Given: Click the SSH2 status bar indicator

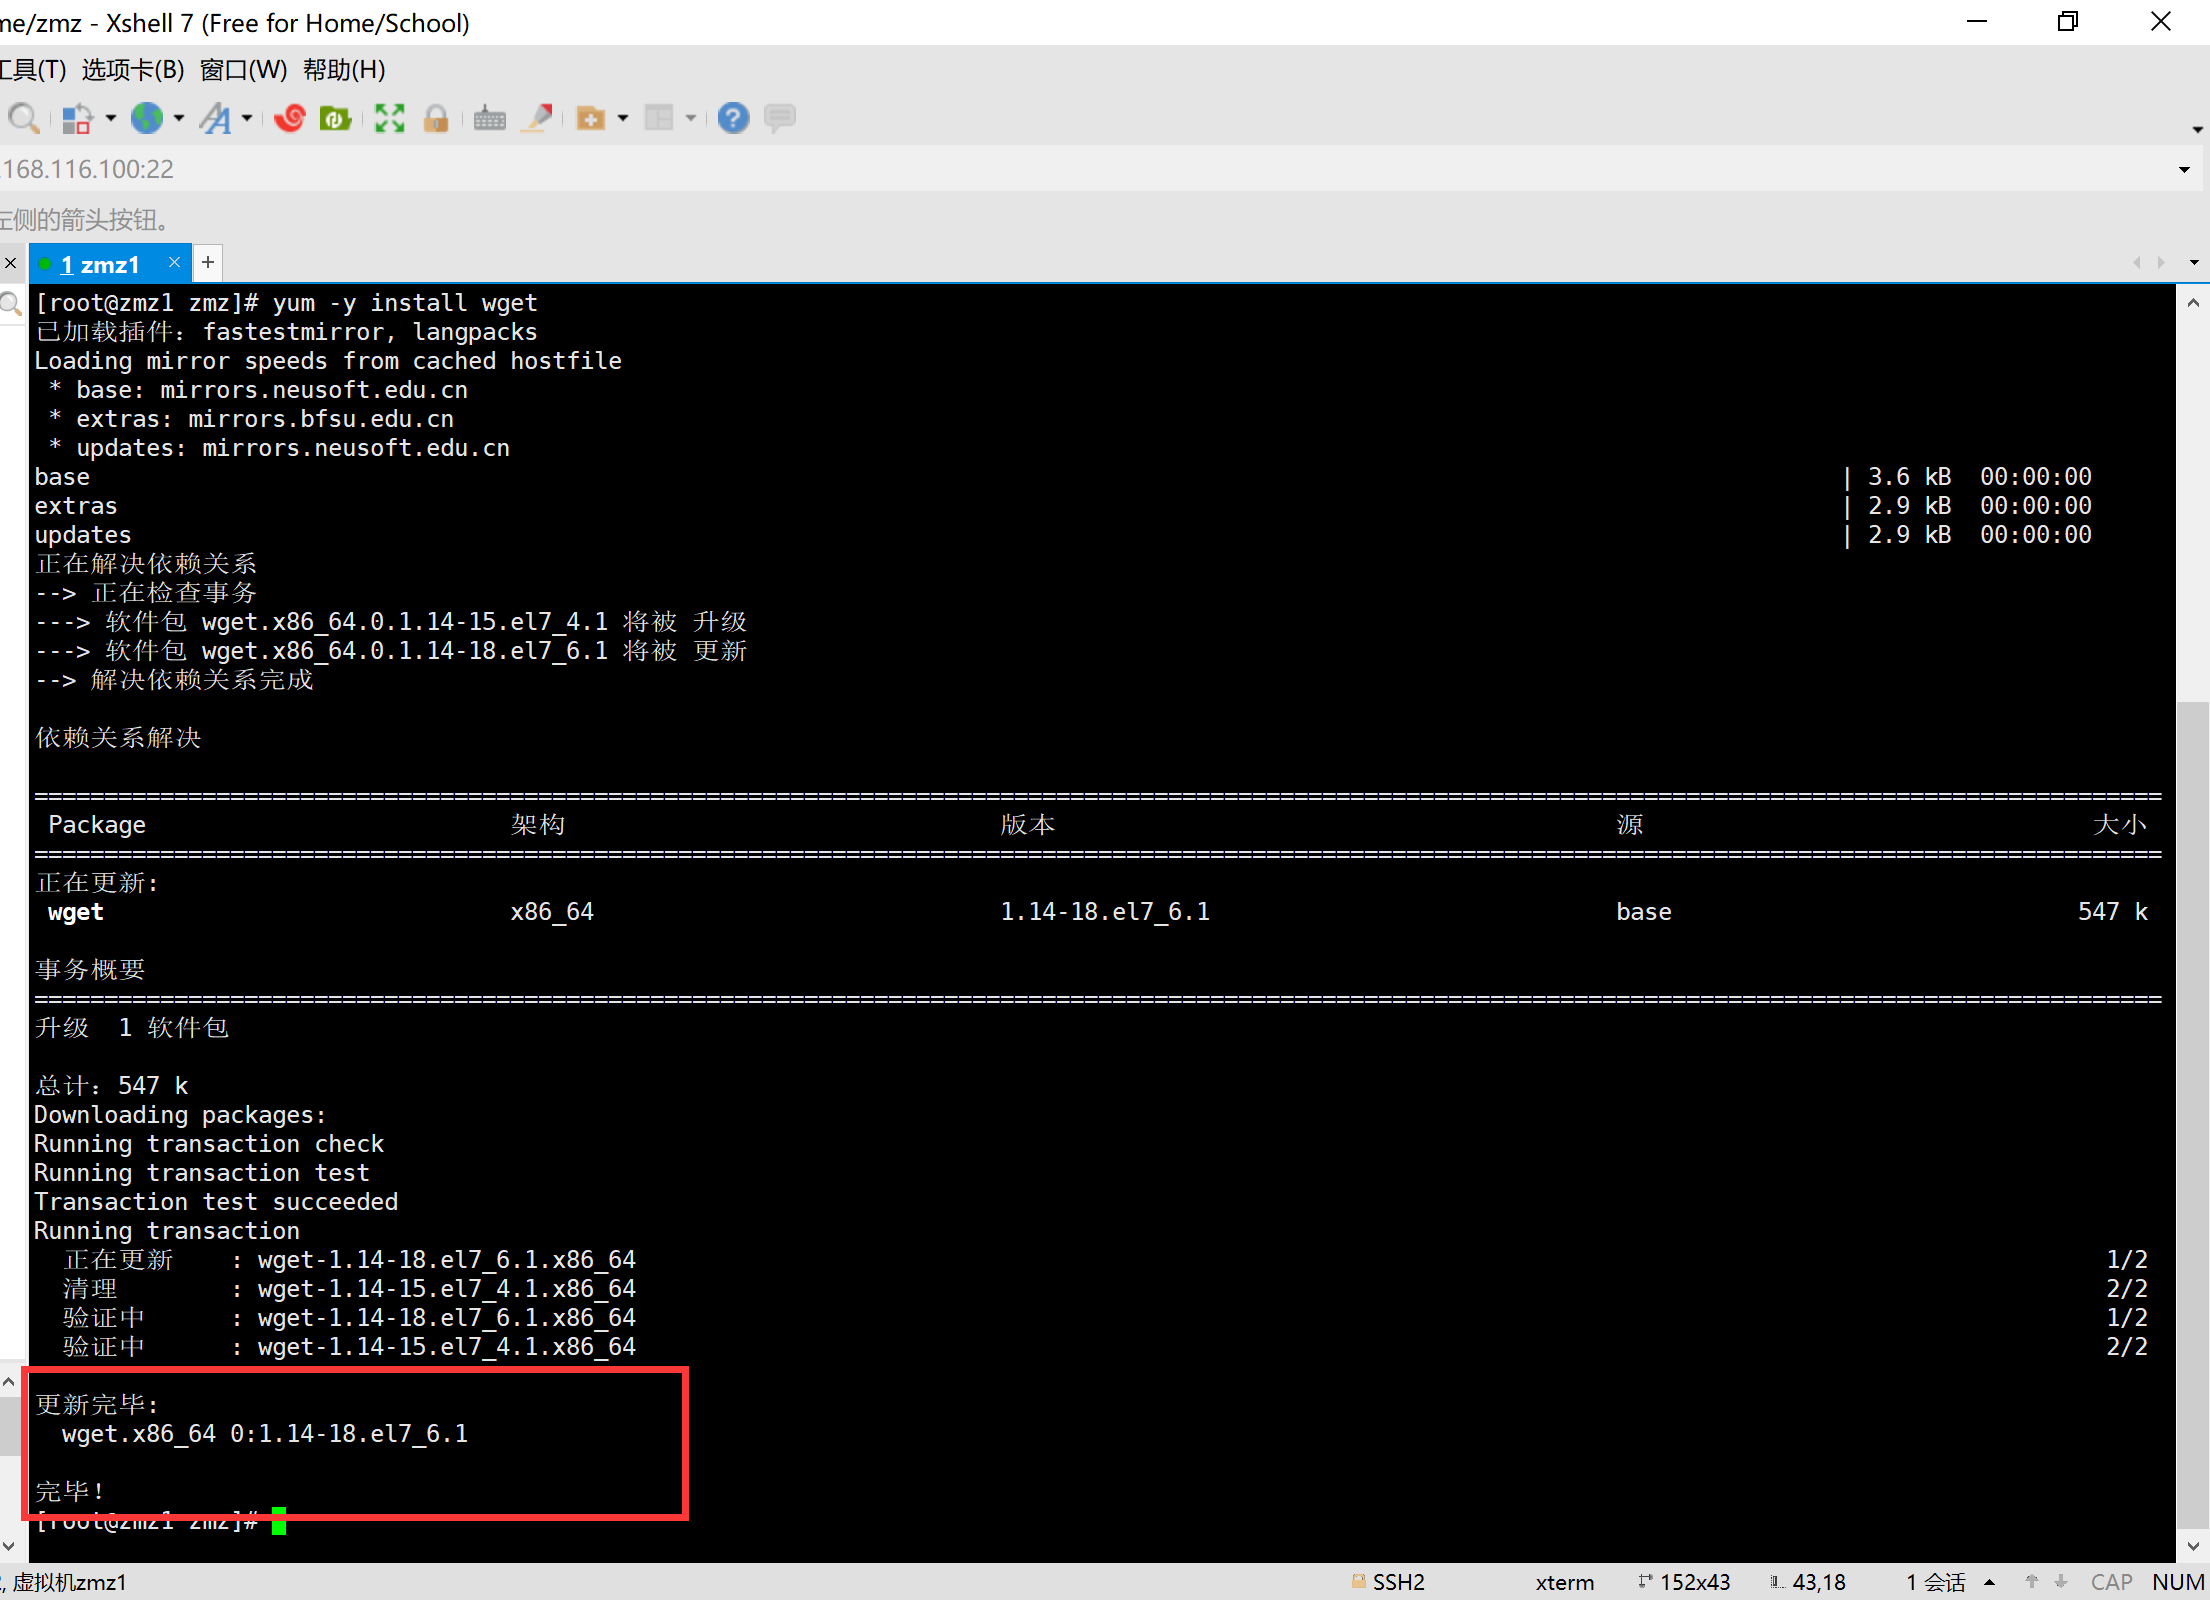Looking at the screenshot, I should [x=1388, y=1582].
